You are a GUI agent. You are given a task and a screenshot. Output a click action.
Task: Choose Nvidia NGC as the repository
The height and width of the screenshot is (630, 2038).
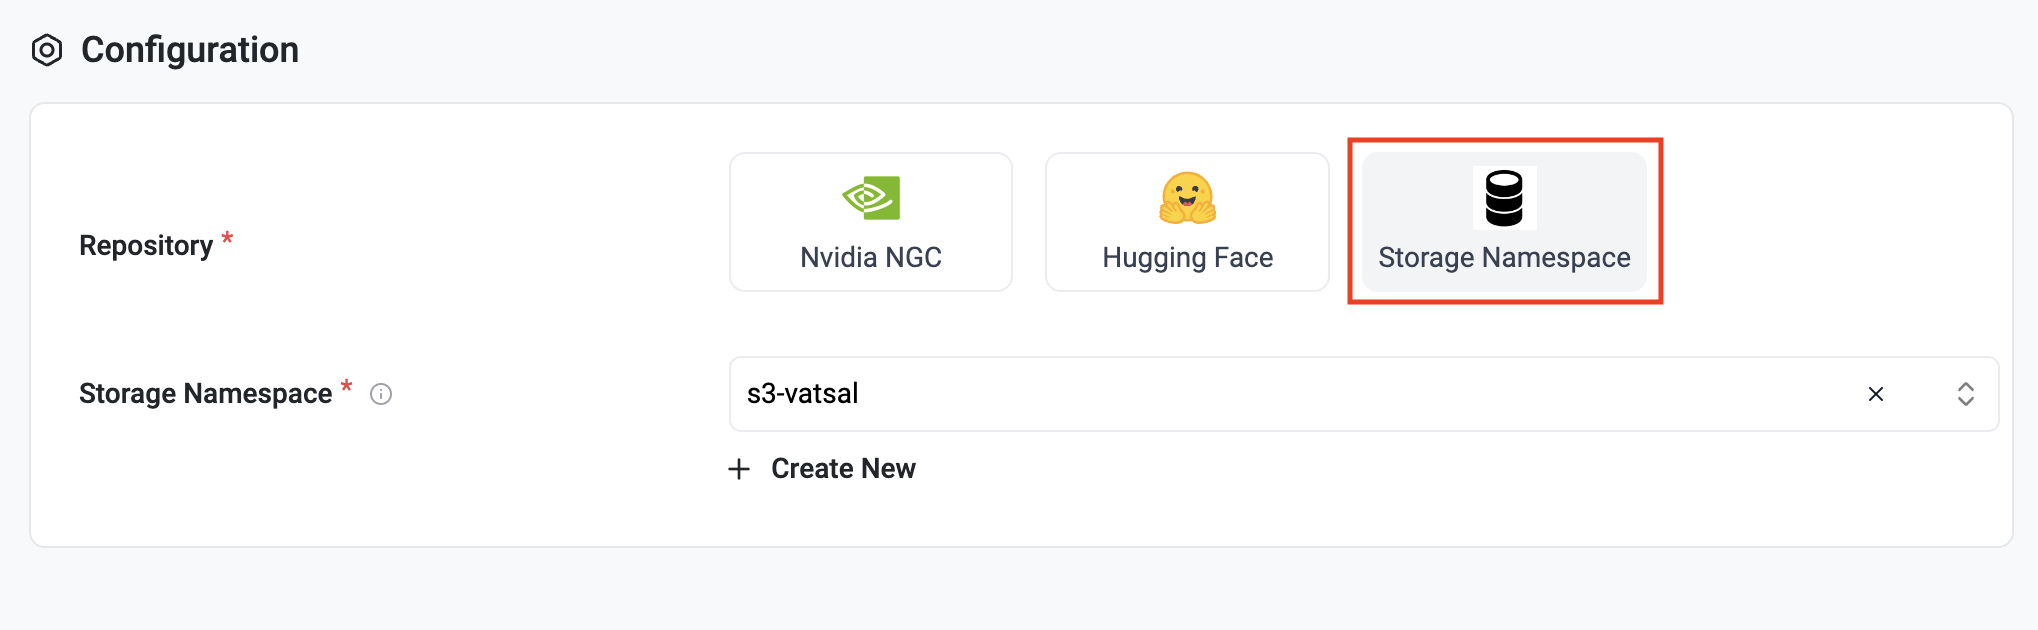click(x=869, y=221)
